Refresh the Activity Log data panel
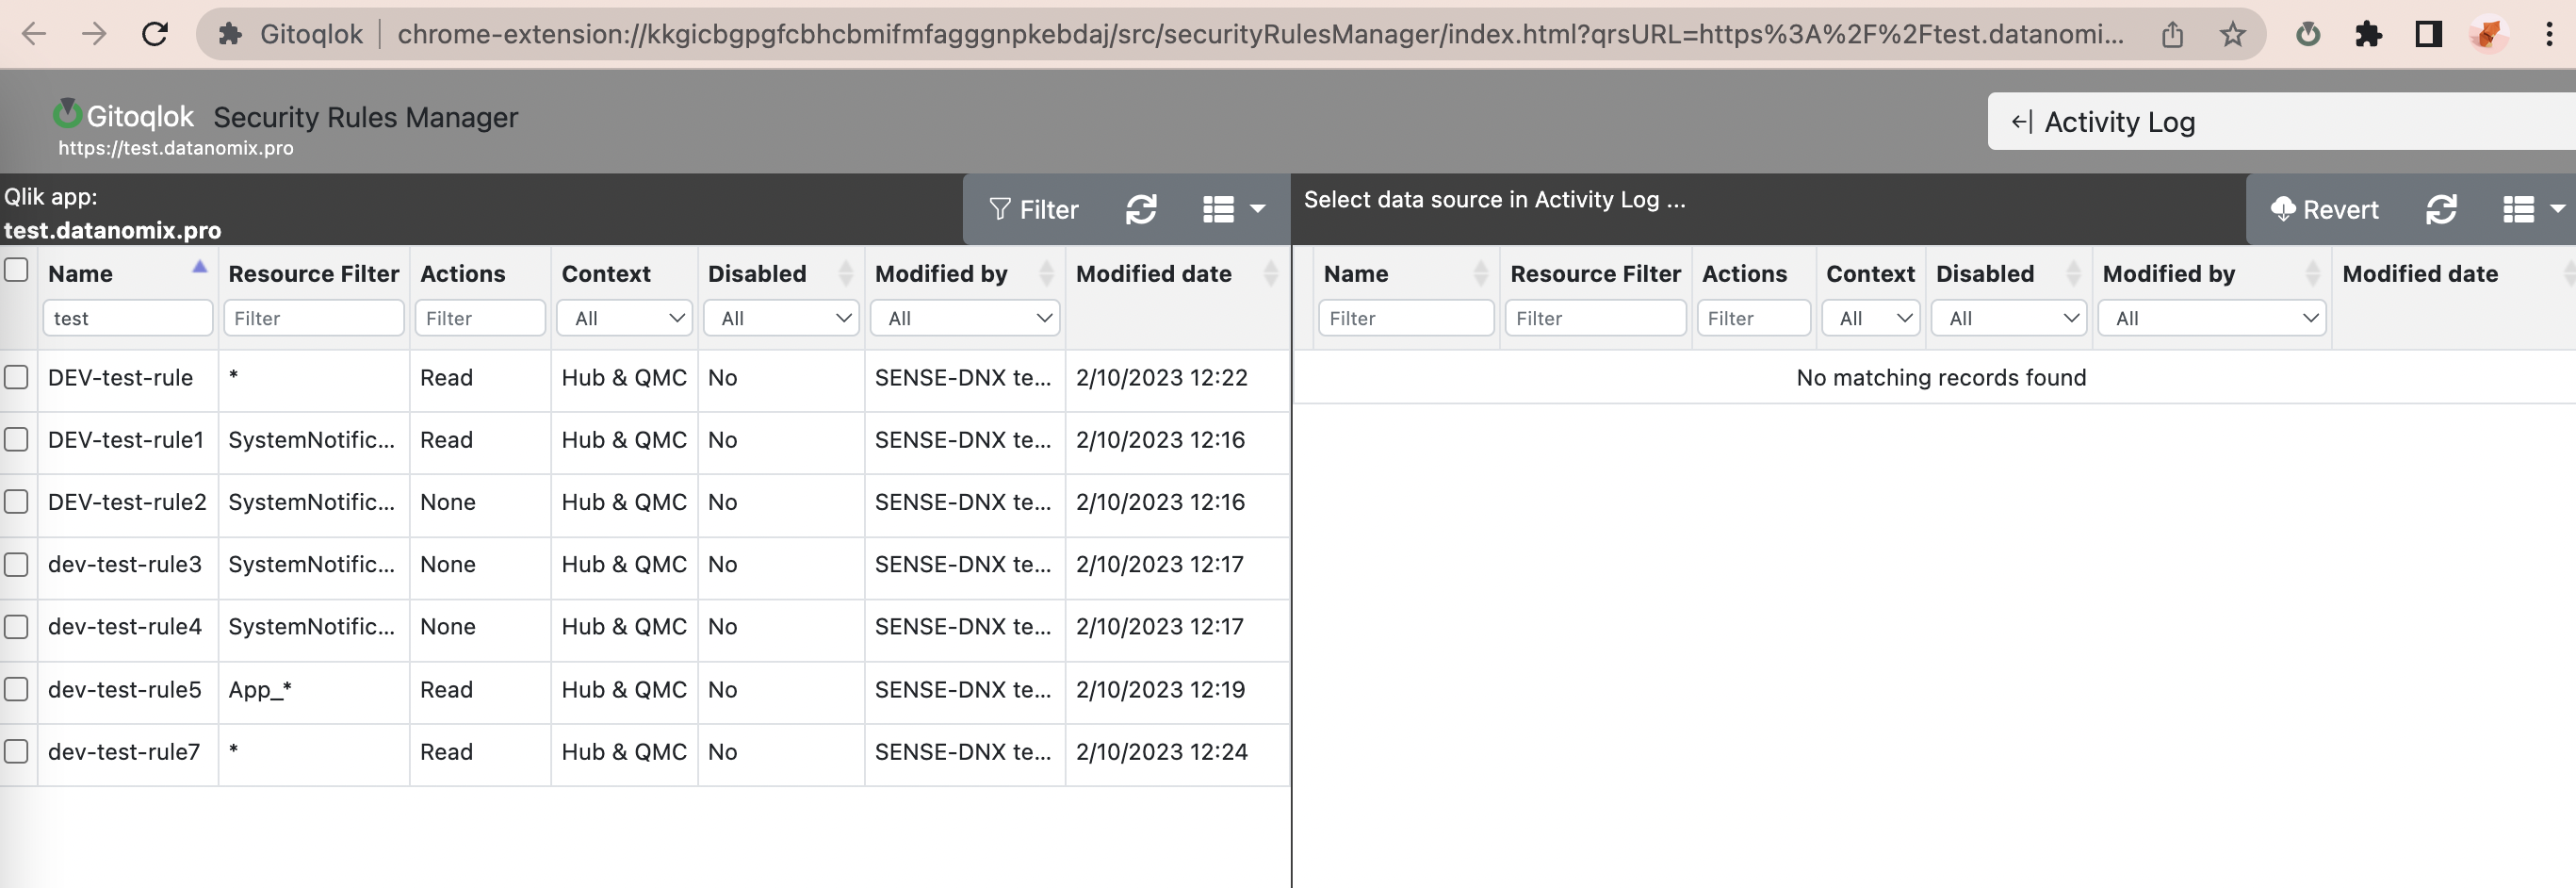Image resolution: width=2576 pixels, height=888 pixels. [2443, 209]
